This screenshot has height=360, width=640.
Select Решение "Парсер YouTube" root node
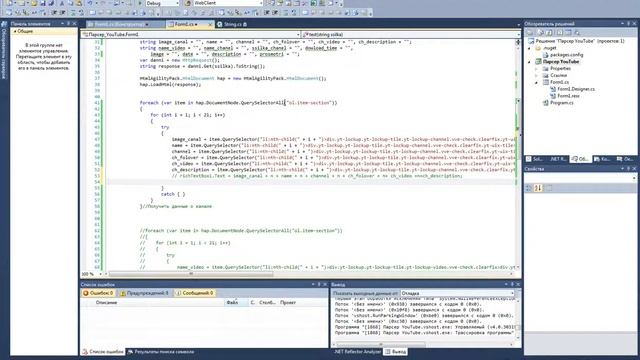tap(580, 41)
